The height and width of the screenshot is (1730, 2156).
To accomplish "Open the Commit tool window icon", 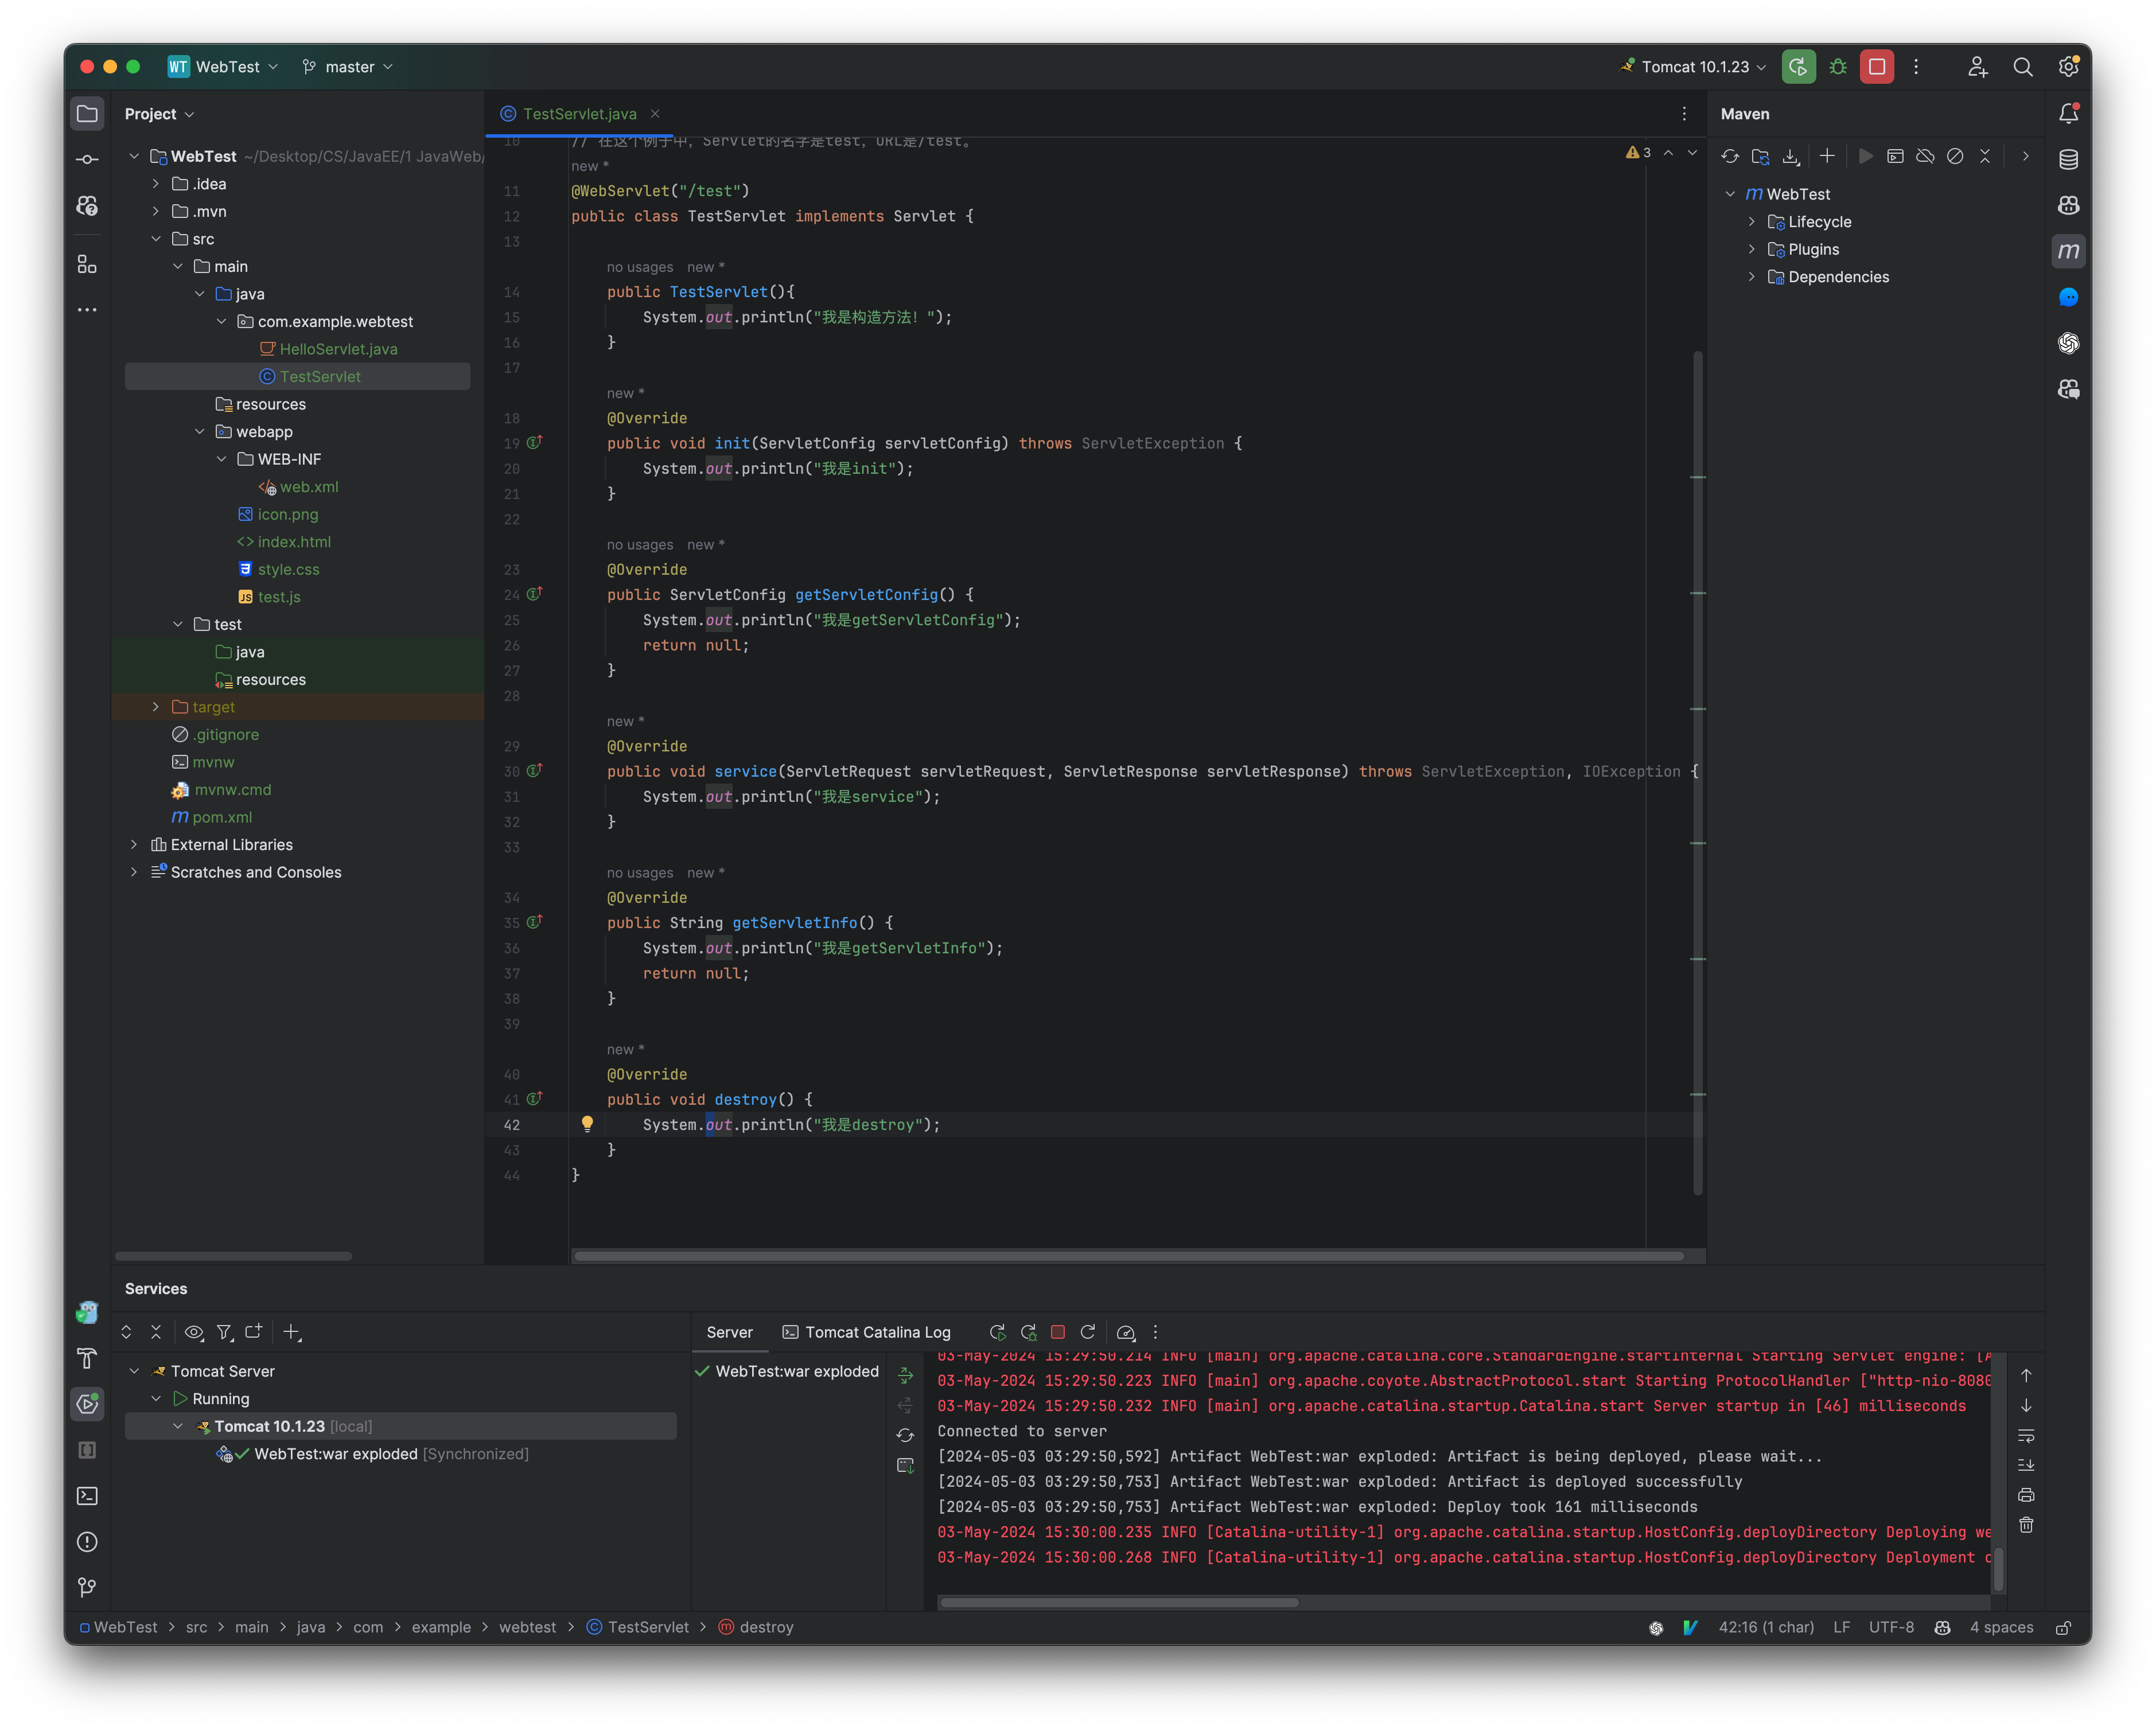I will (x=87, y=158).
